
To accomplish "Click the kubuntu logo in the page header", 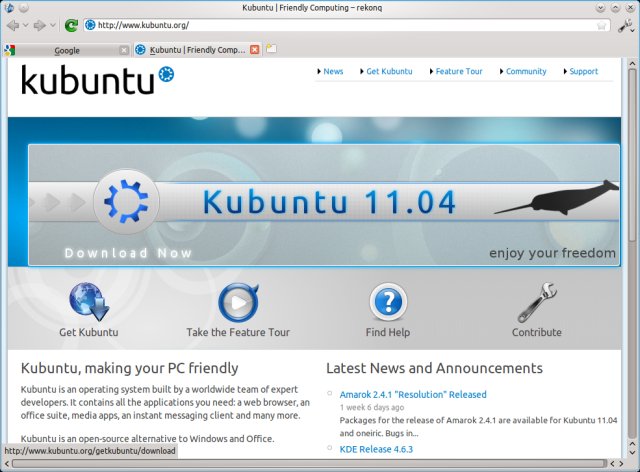I will click(98, 80).
